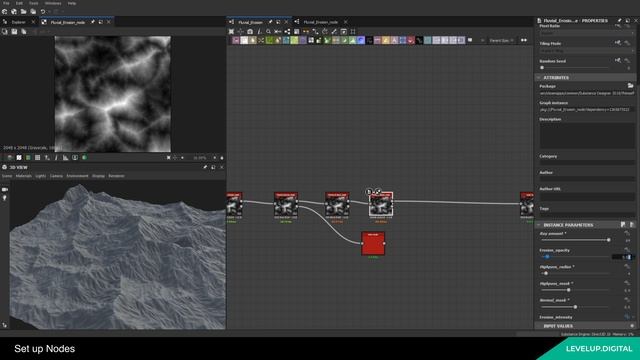Click the share-style node links icon in graph toolbar
The image size is (640, 360).
pos(287,31)
